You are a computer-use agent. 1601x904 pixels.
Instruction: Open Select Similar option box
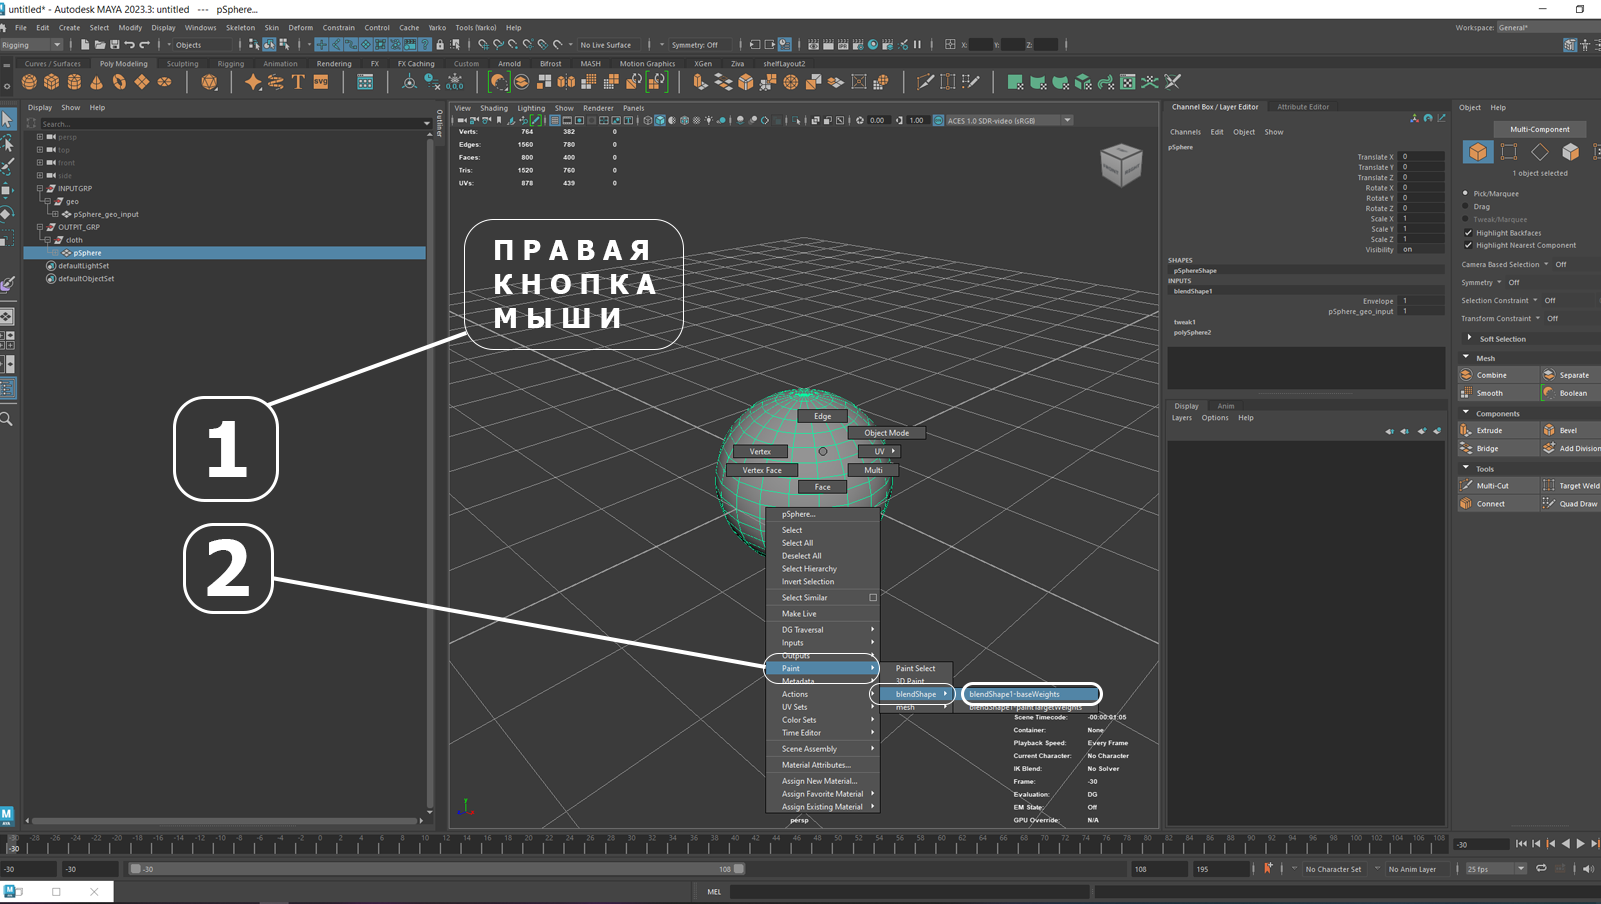tap(873, 597)
